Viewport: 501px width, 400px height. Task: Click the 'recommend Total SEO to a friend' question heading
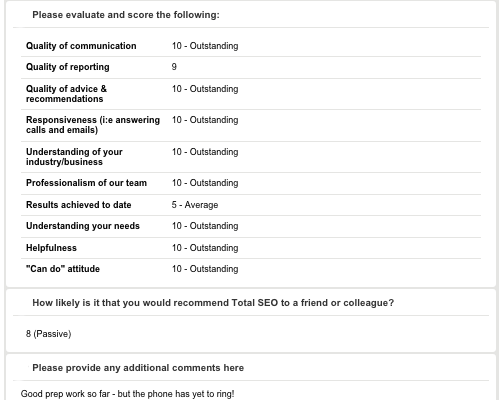click(x=213, y=303)
